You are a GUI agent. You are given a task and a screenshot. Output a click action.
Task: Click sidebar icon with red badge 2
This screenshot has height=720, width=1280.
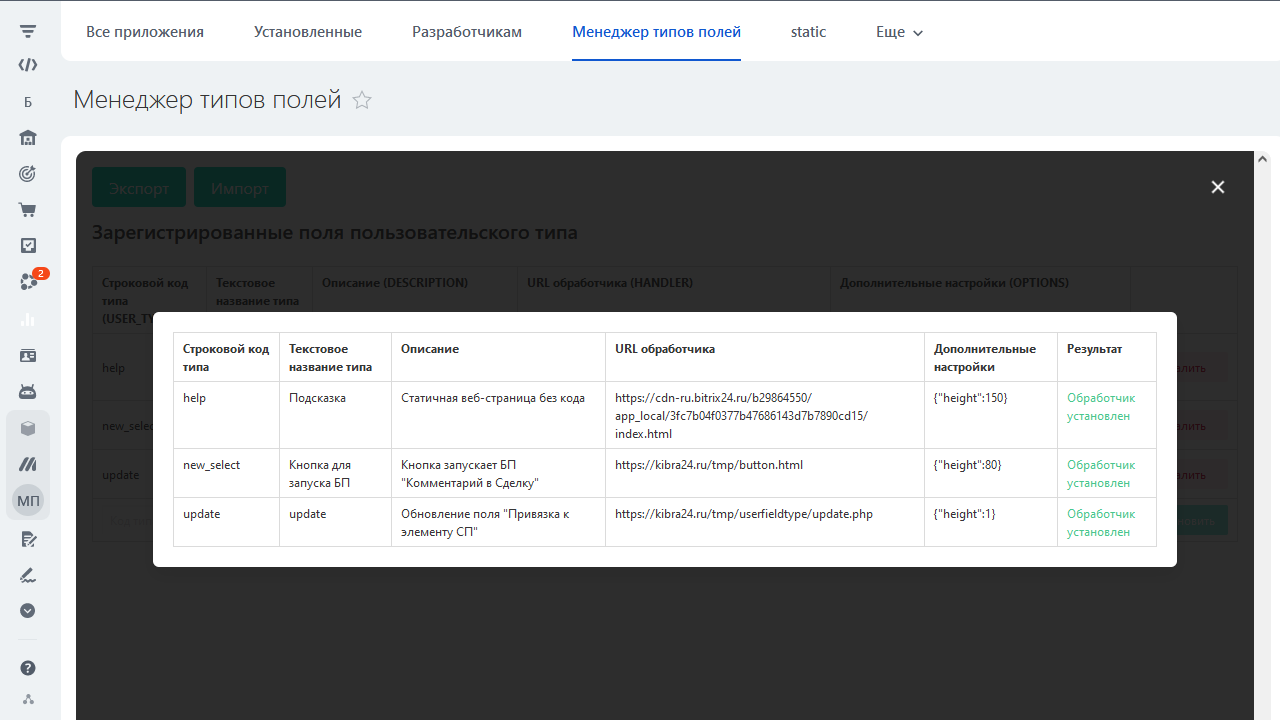(29, 282)
